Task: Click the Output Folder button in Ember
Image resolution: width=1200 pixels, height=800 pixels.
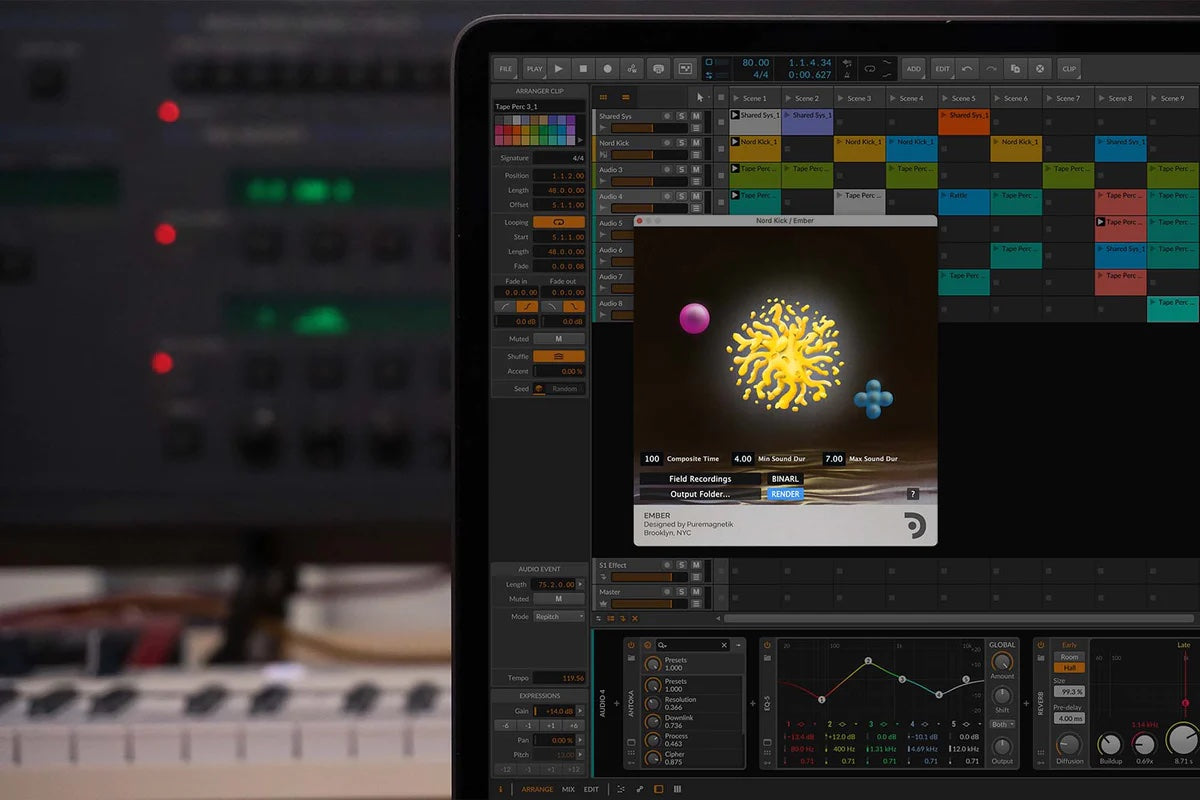Action: (x=700, y=493)
